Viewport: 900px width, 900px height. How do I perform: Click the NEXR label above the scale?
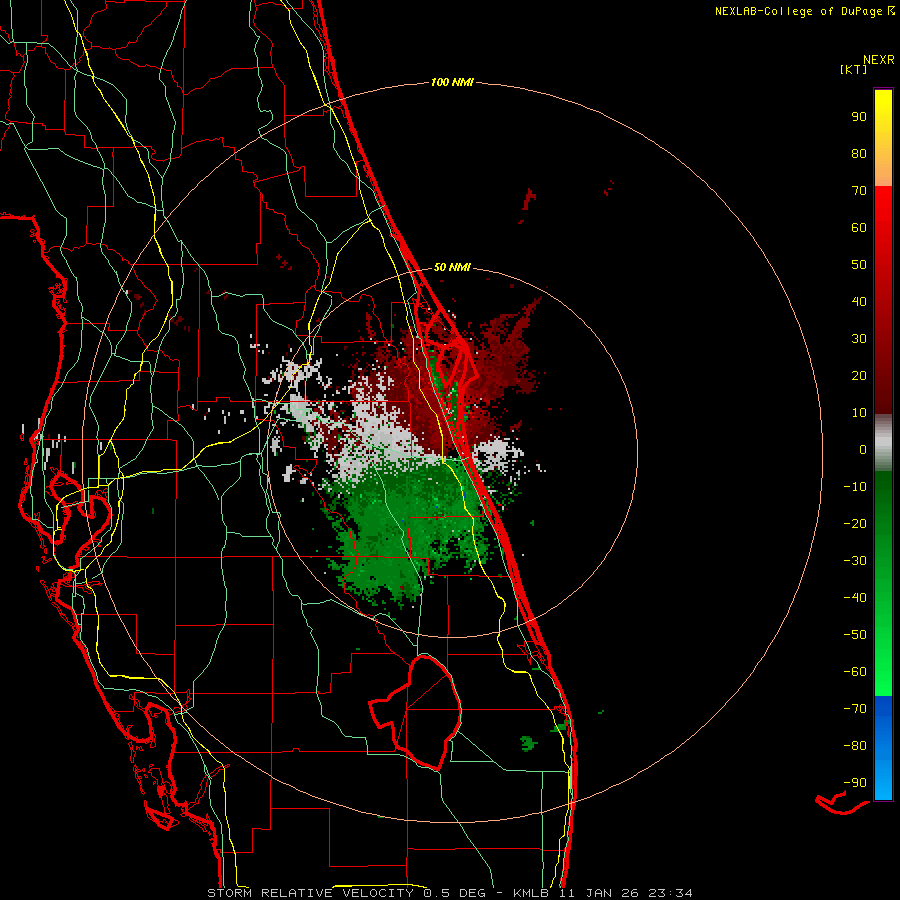pyautogui.click(x=879, y=59)
